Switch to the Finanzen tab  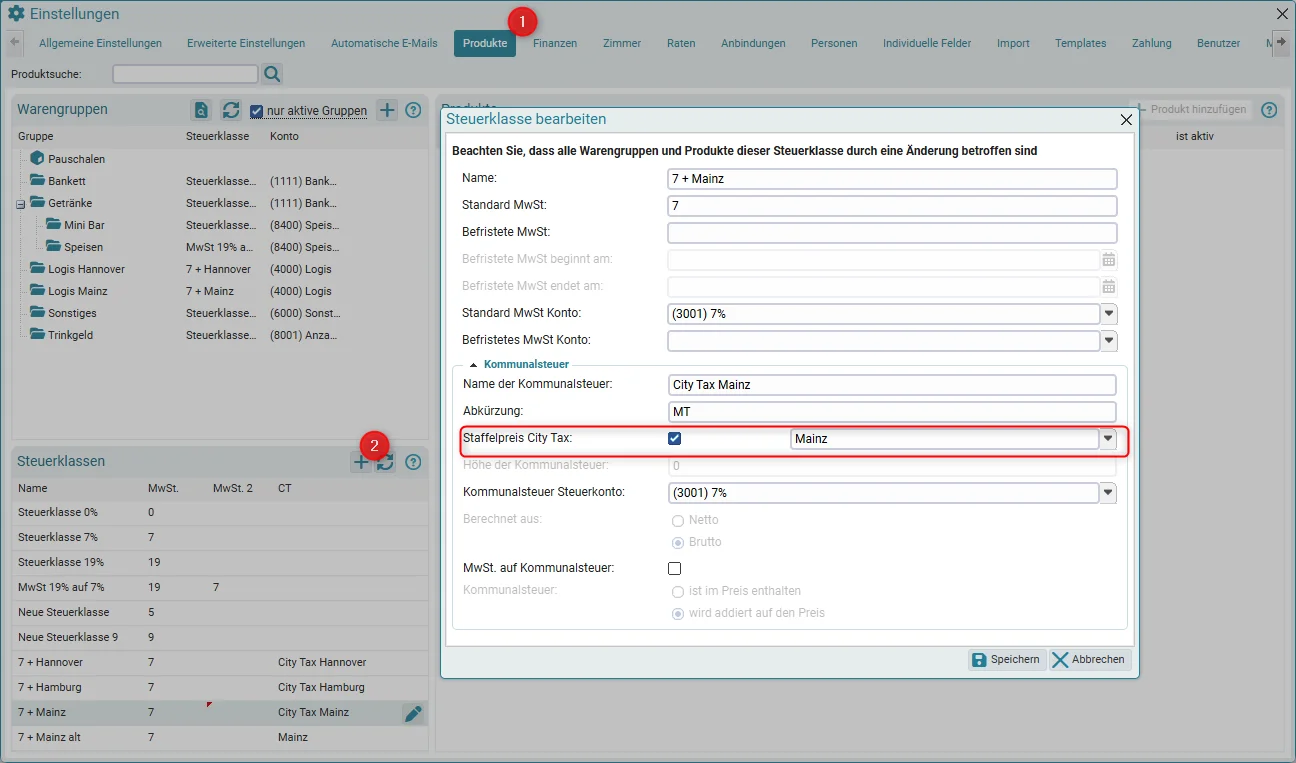coord(555,43)
